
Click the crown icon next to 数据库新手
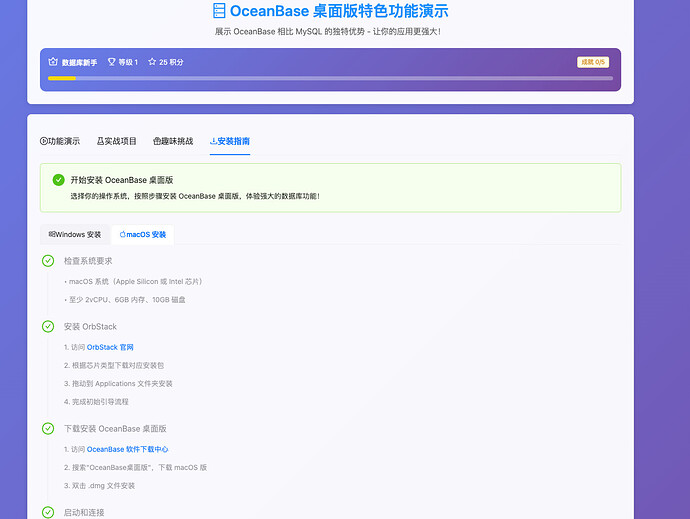tap(53, 62)
